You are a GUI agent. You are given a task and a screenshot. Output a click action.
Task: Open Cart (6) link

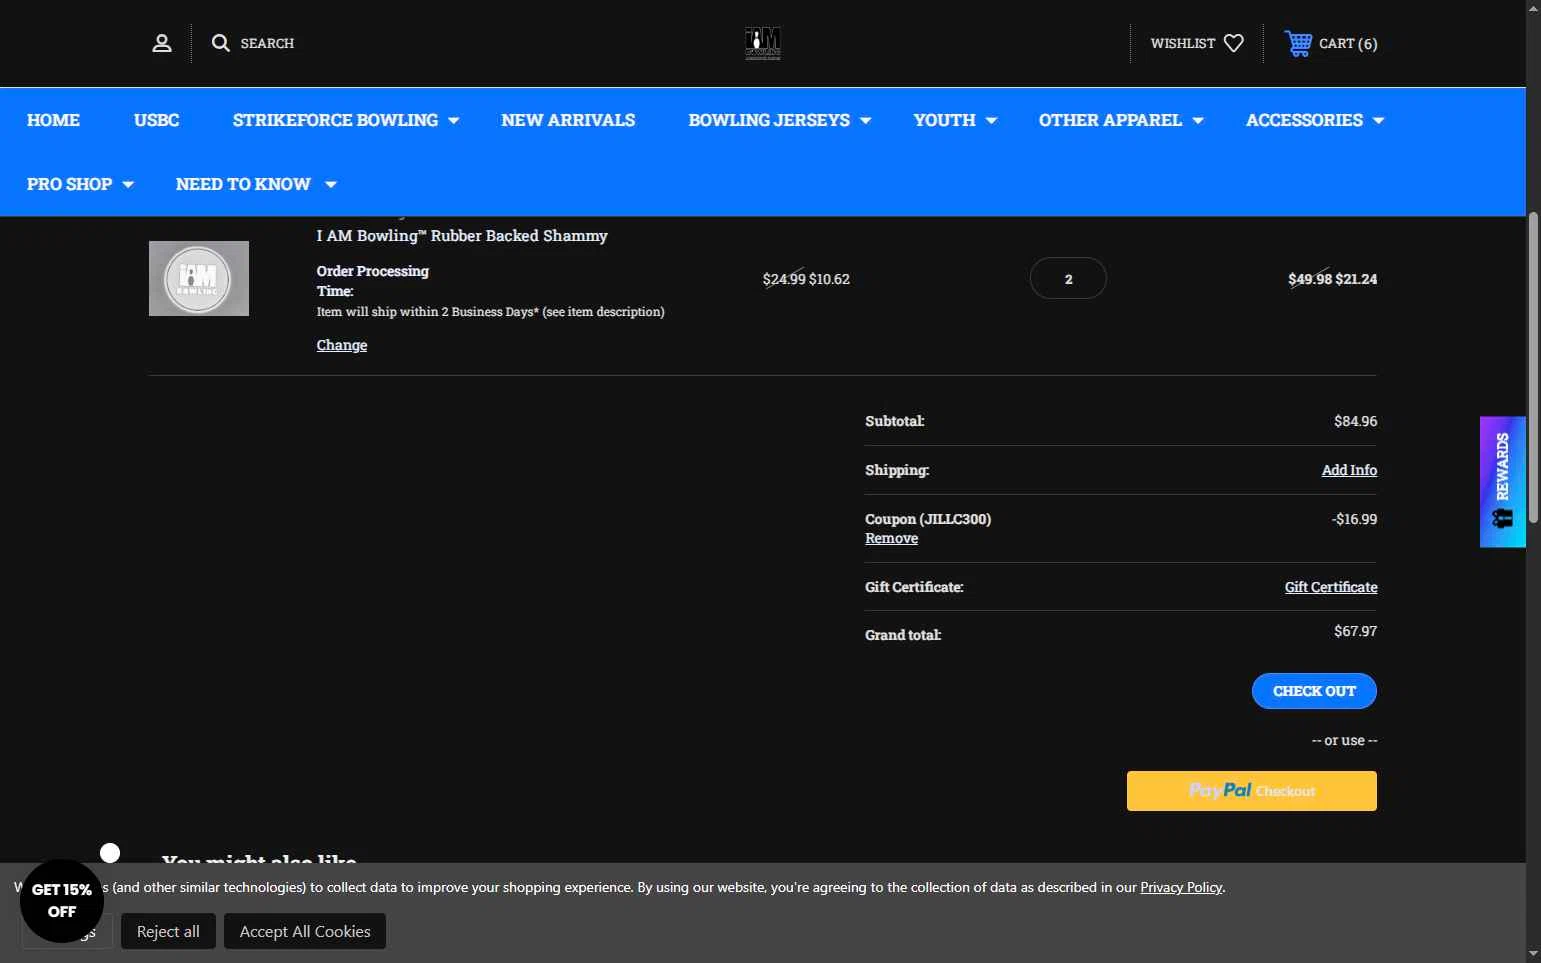pyautogui.click(x=1347, y=43)
